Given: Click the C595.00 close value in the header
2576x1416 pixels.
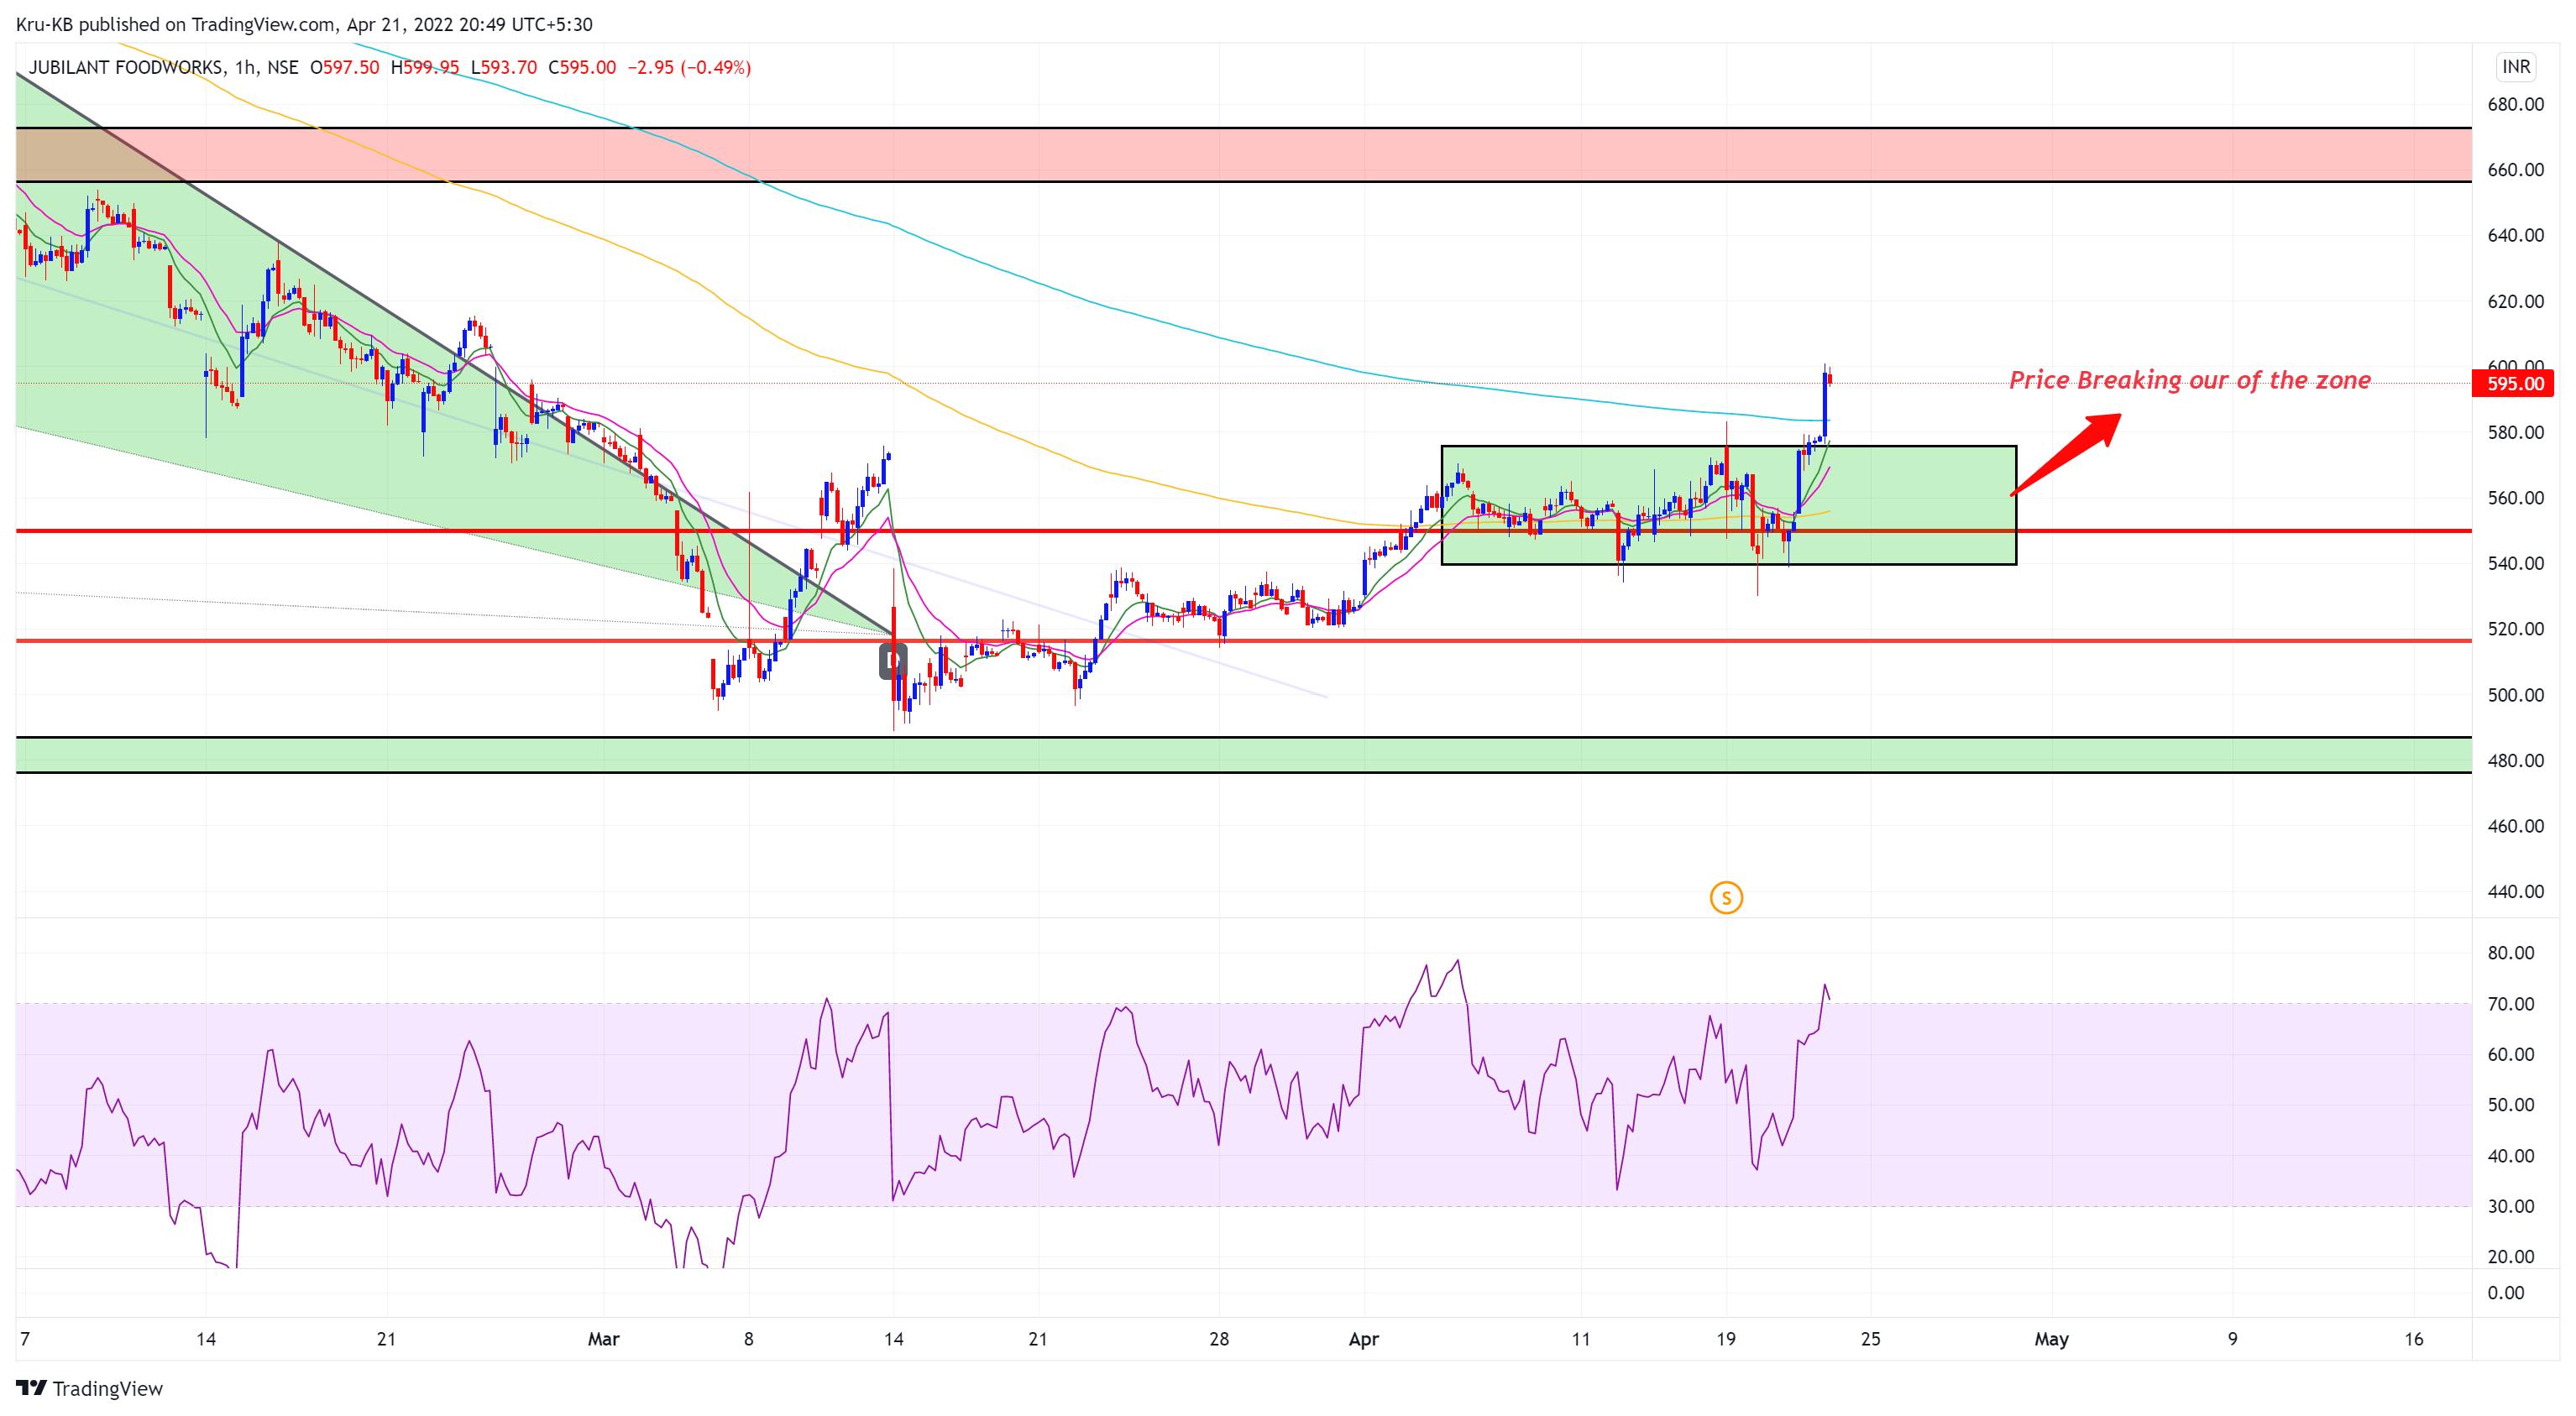Looking at the screenshot, I should click(582, 67).
